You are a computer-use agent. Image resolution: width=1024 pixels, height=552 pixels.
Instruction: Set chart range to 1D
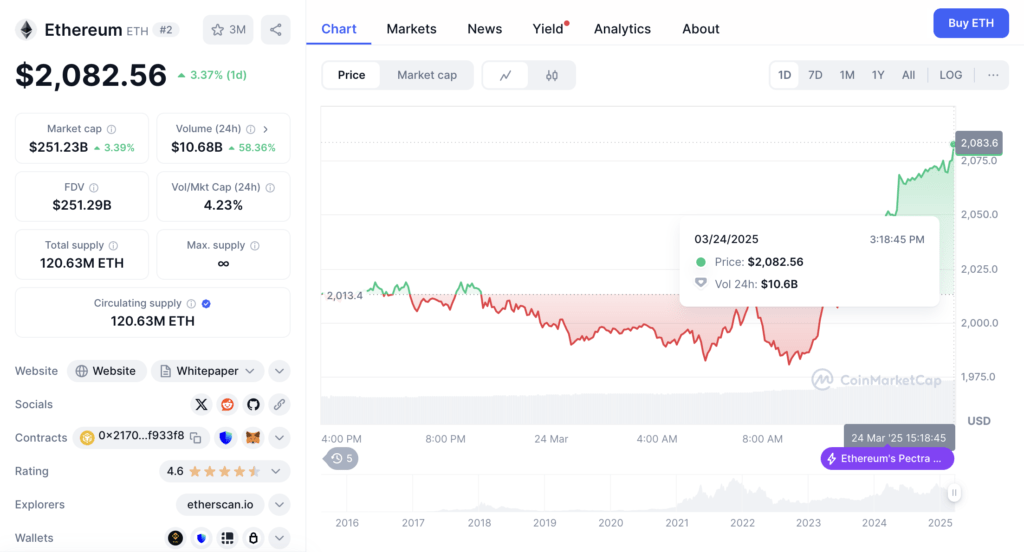(x=784, y=75)
